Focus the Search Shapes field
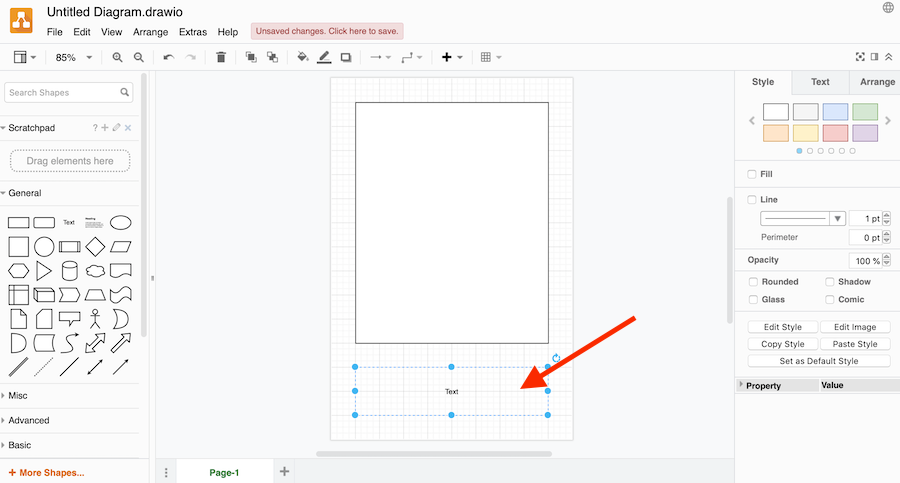The image size is (900, 483). point(68,92)
